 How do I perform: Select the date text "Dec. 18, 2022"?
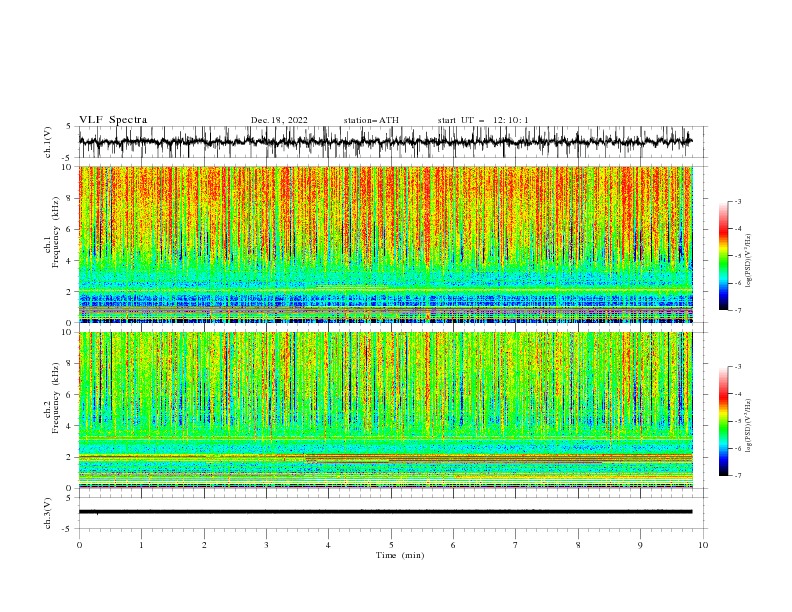click(279, 120)
